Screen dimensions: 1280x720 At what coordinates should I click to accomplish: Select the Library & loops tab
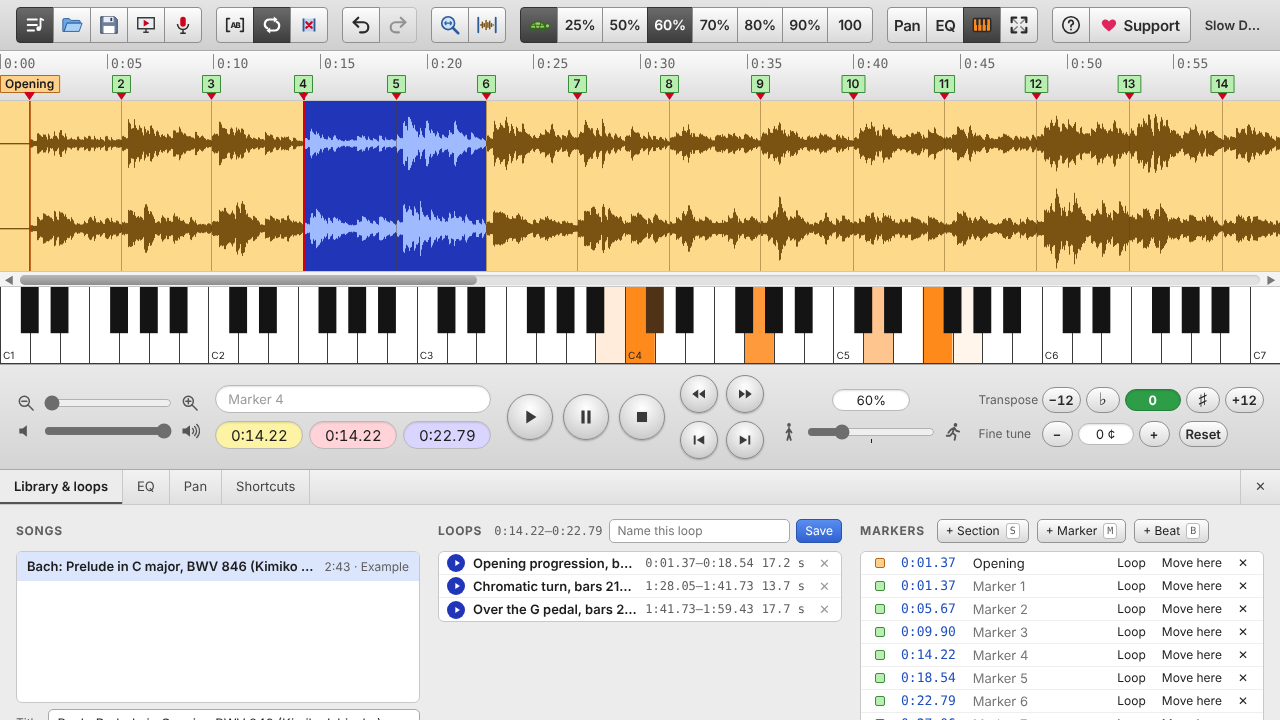coord(61,487)
